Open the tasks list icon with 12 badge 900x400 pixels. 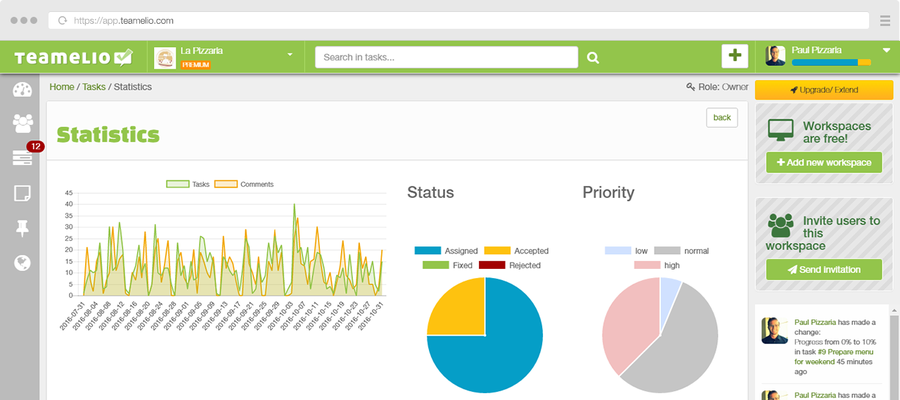tap(22, 158)
